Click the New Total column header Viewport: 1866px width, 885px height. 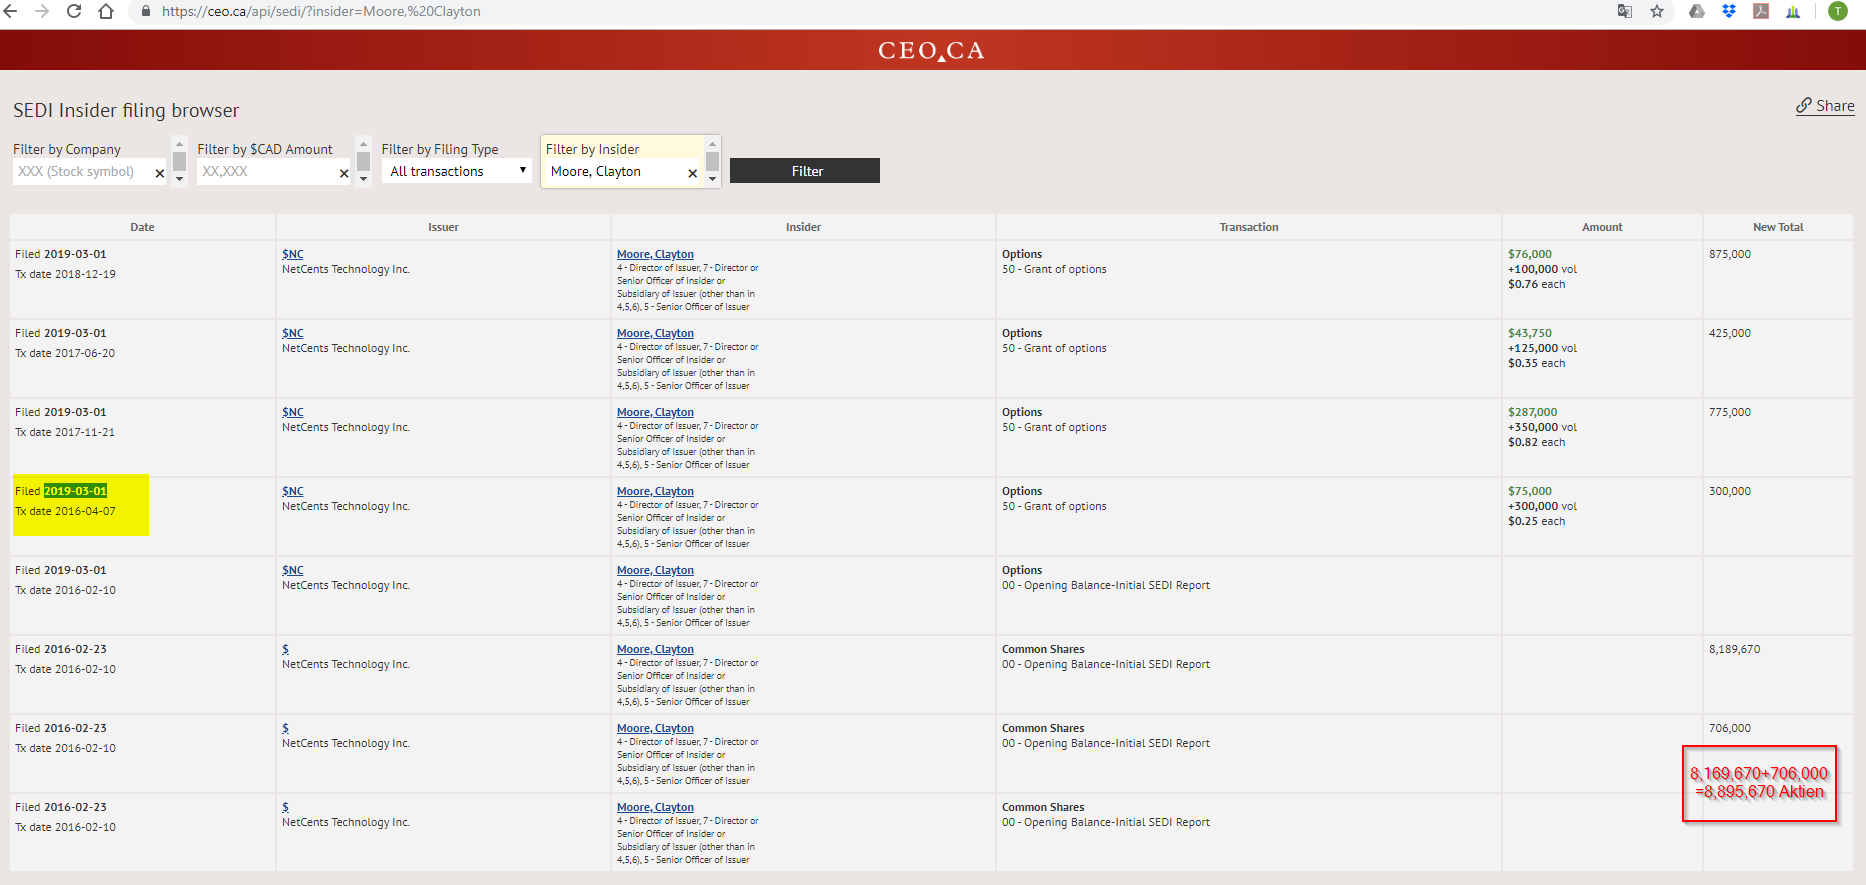[x=1778, y=227]
